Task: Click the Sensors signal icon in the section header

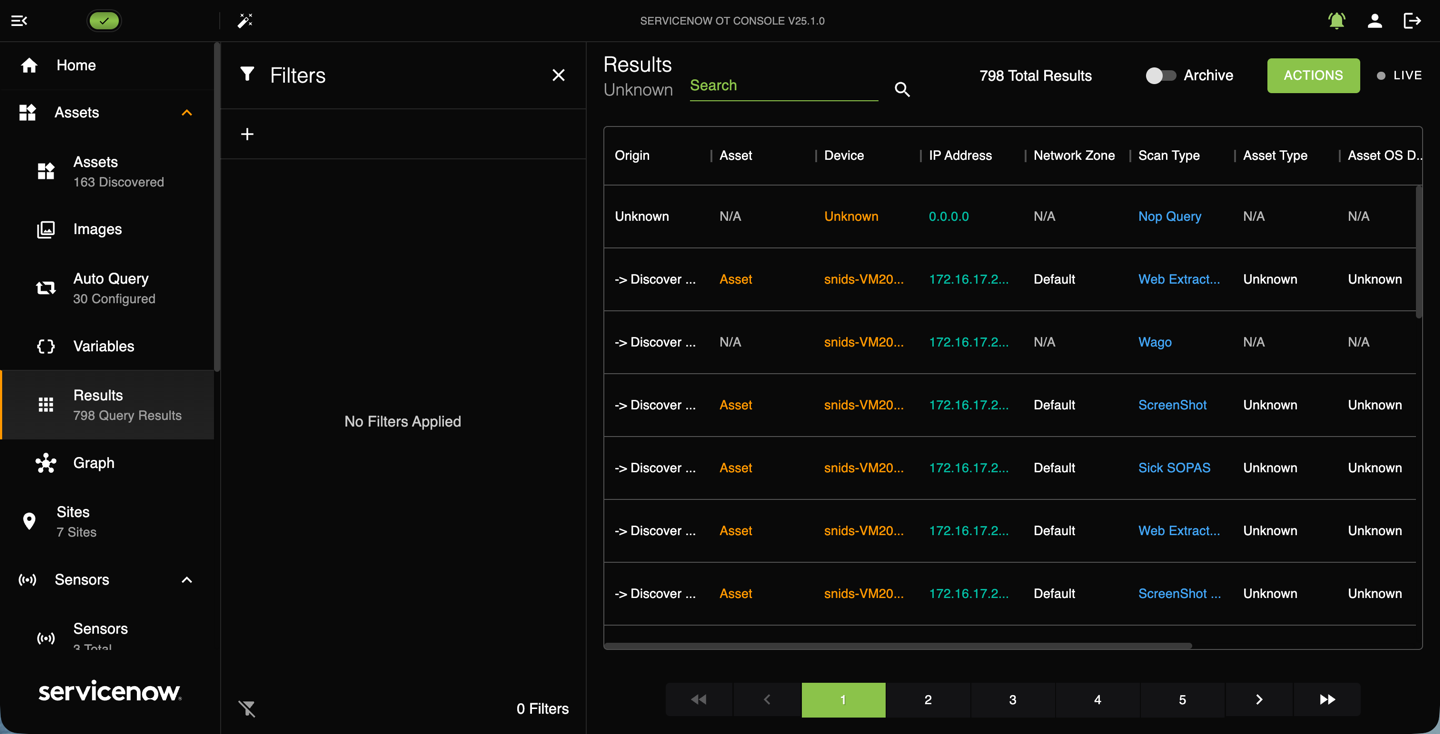Action: (x=28, y=580)
